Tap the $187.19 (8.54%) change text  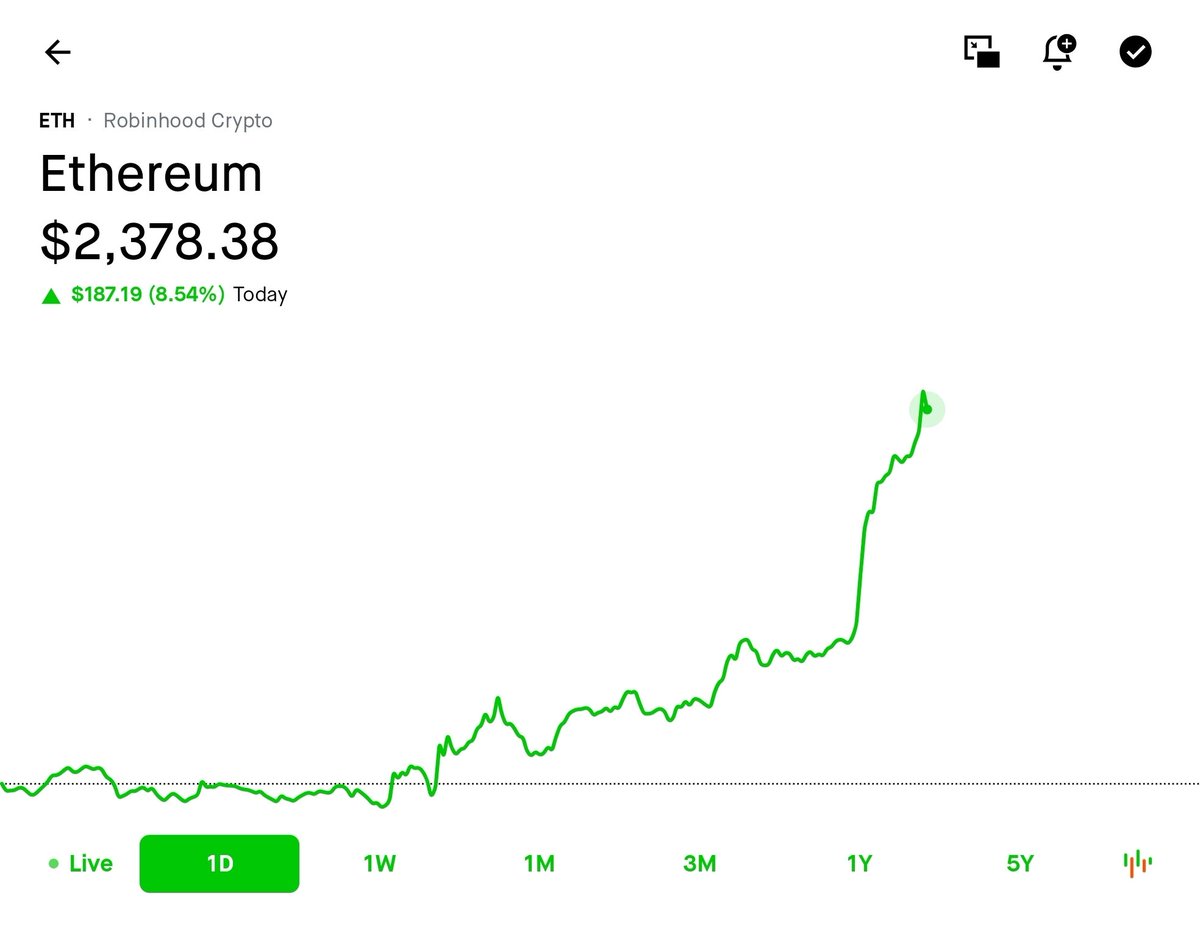pos(148,295)
